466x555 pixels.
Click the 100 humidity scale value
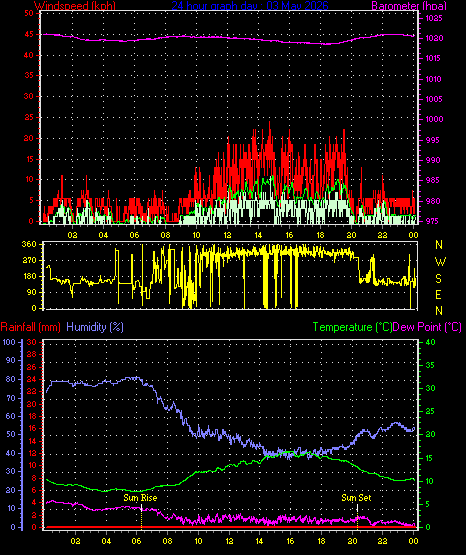point(9,342)
